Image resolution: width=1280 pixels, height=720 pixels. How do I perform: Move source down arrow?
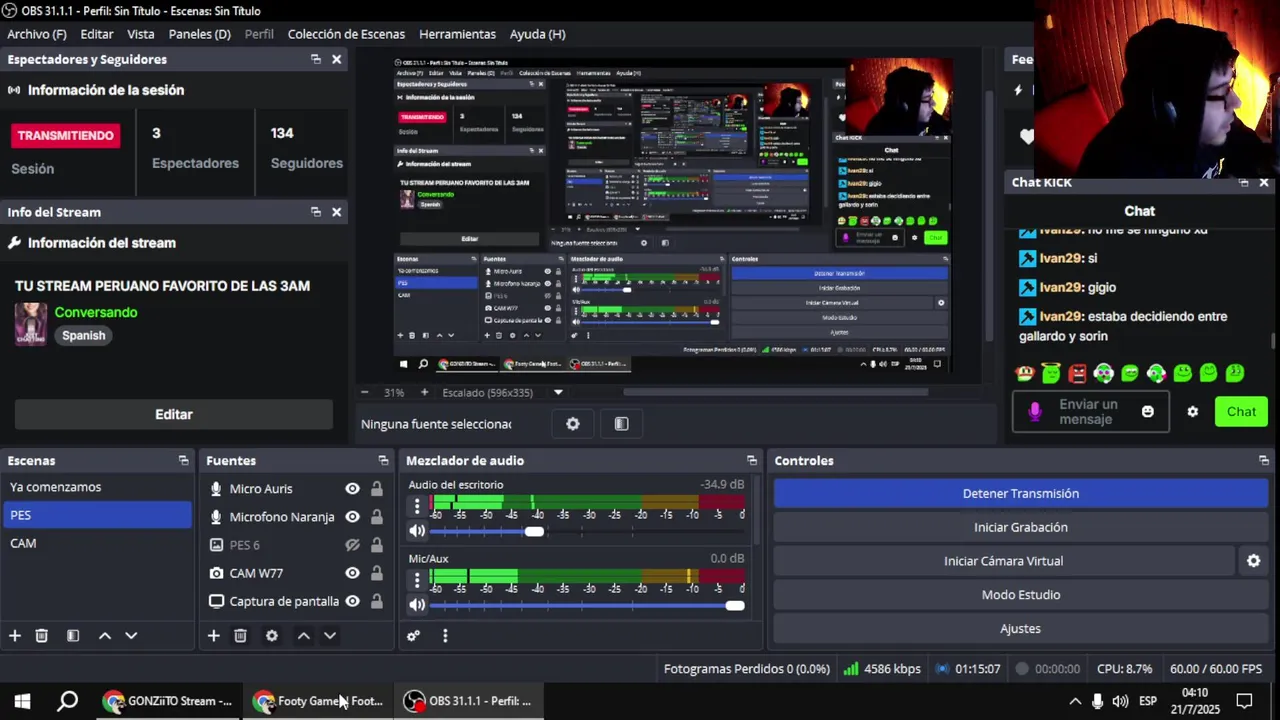(x=329, y=636)
